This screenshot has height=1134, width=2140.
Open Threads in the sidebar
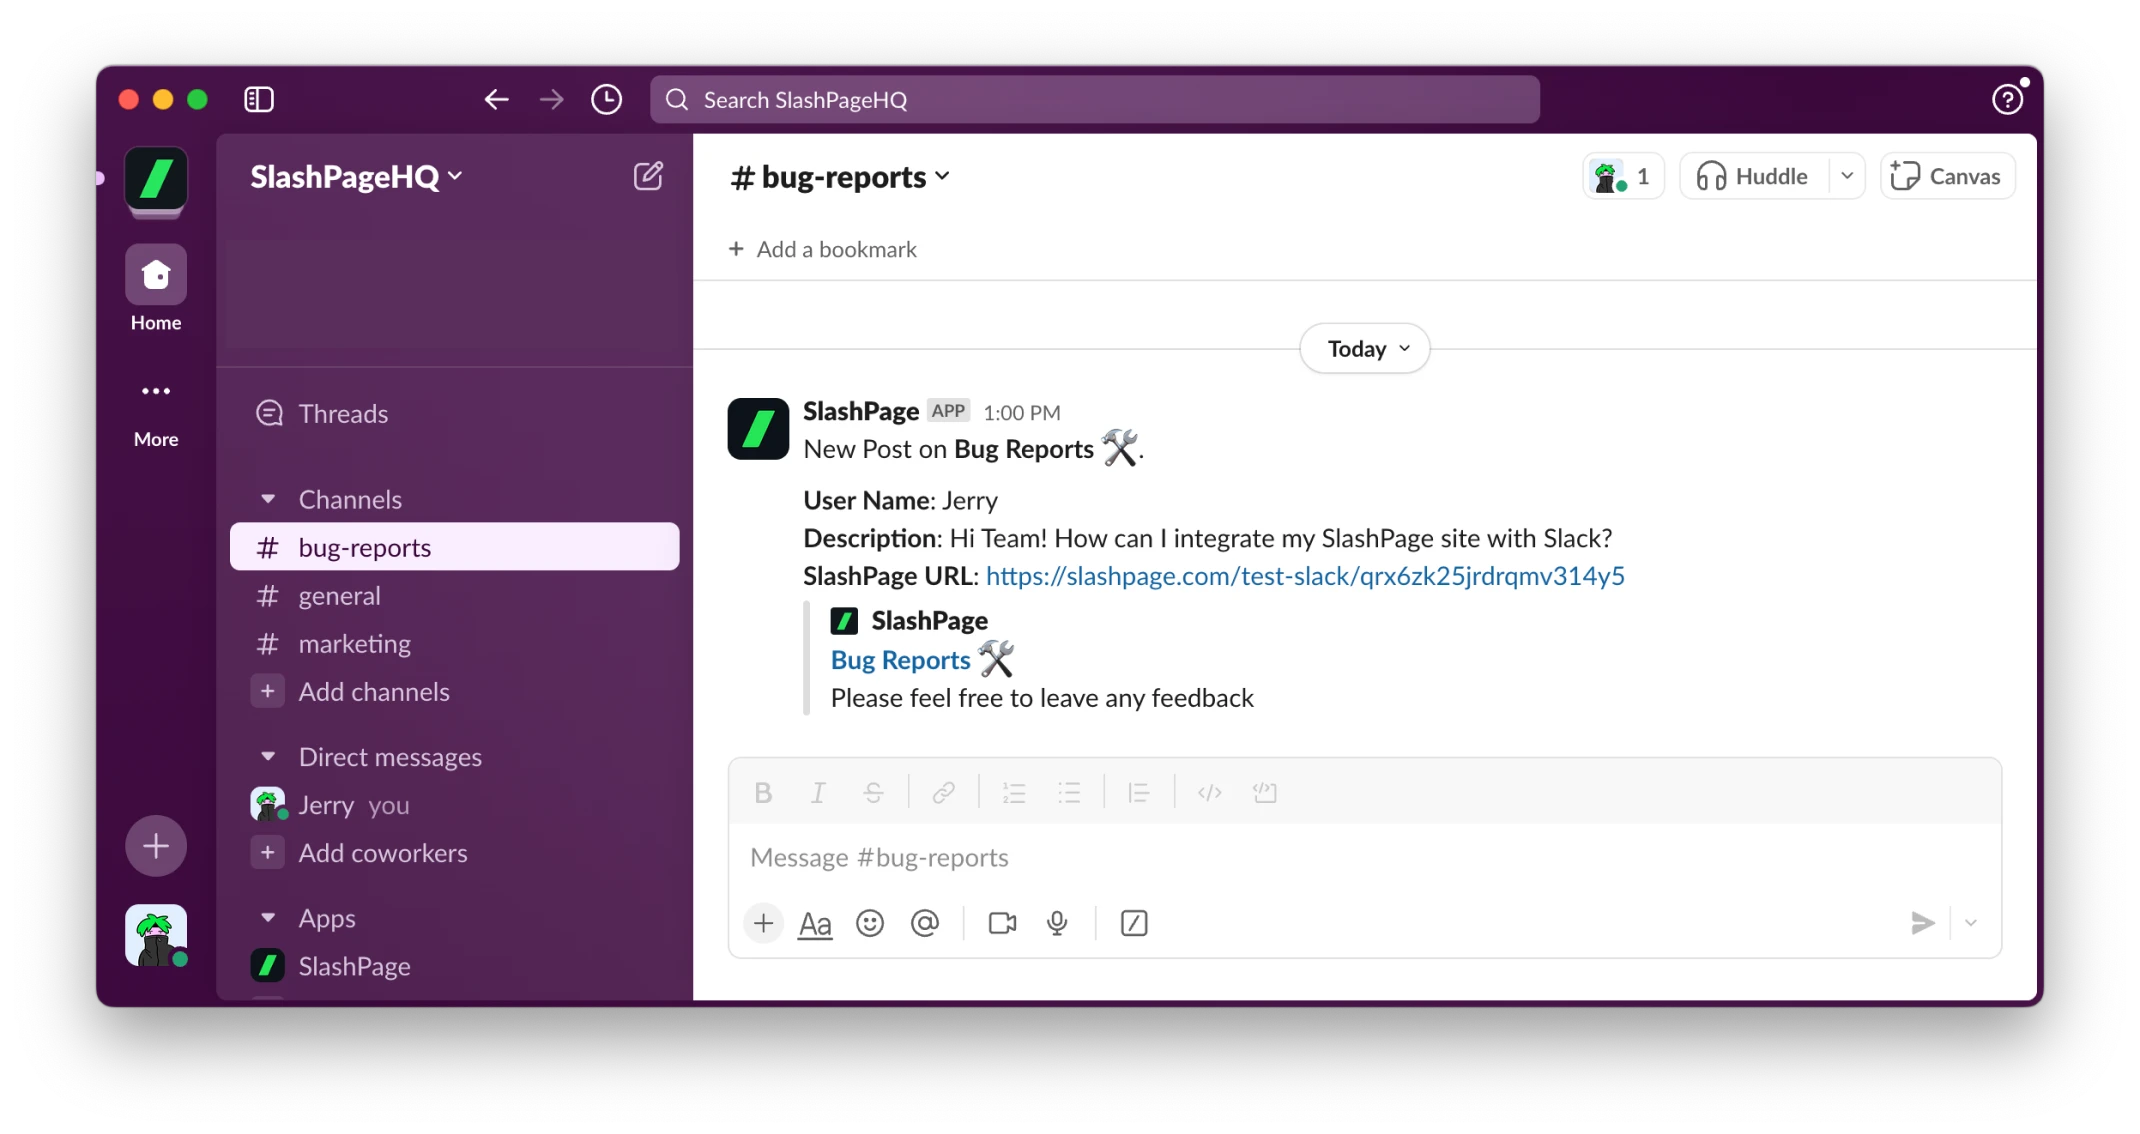[455, 413]
